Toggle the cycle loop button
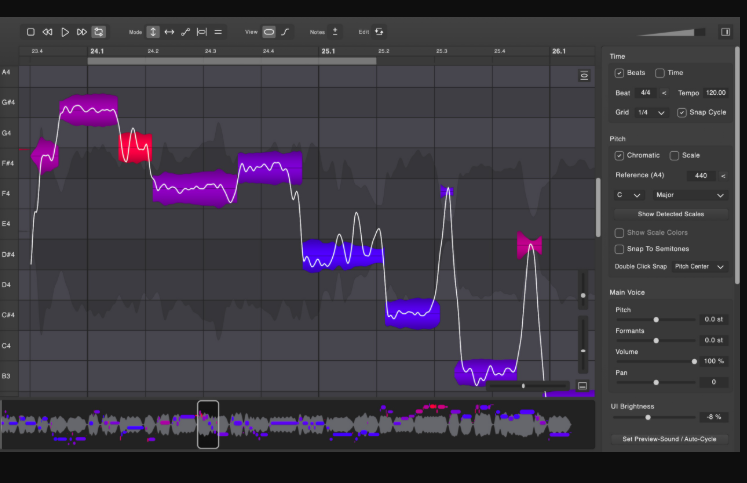The height and width of the screenshot is (483, 747). click(x=99, y=32)
